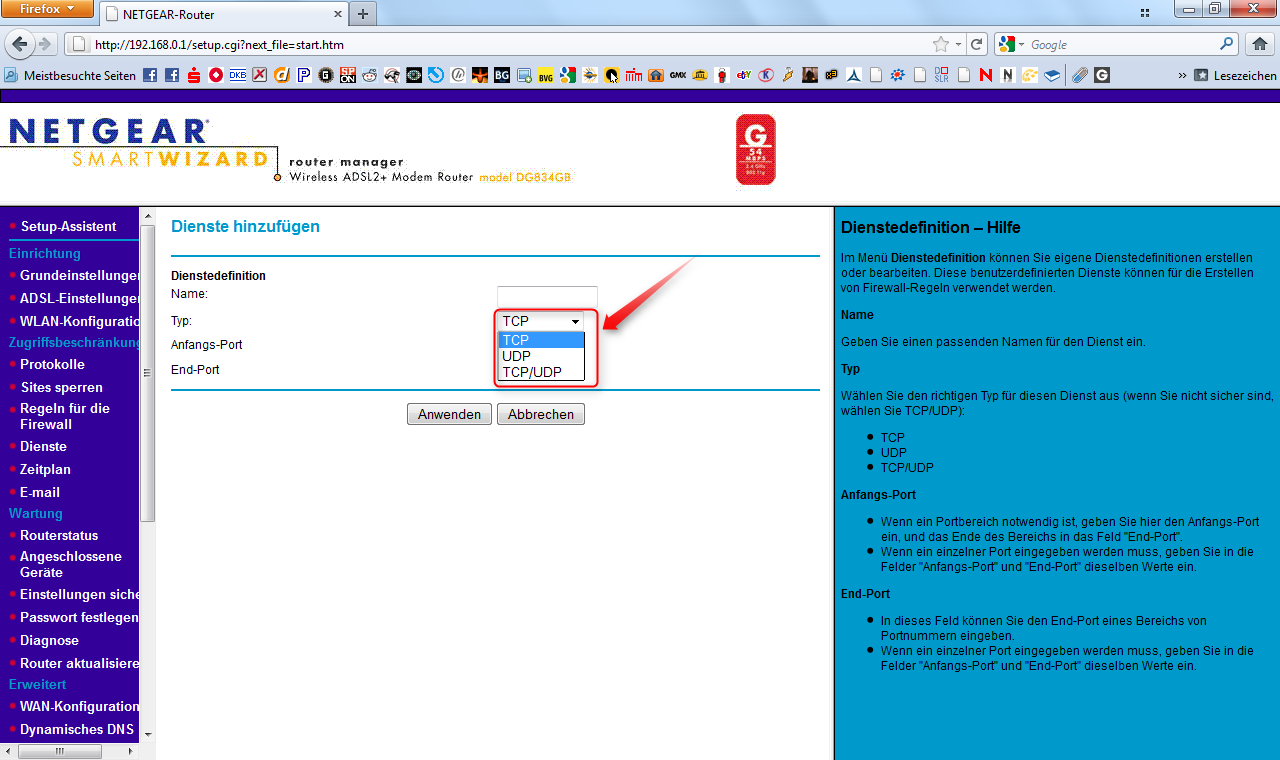
Task: Click the Abbrechen button
Action: pos(540,413)
